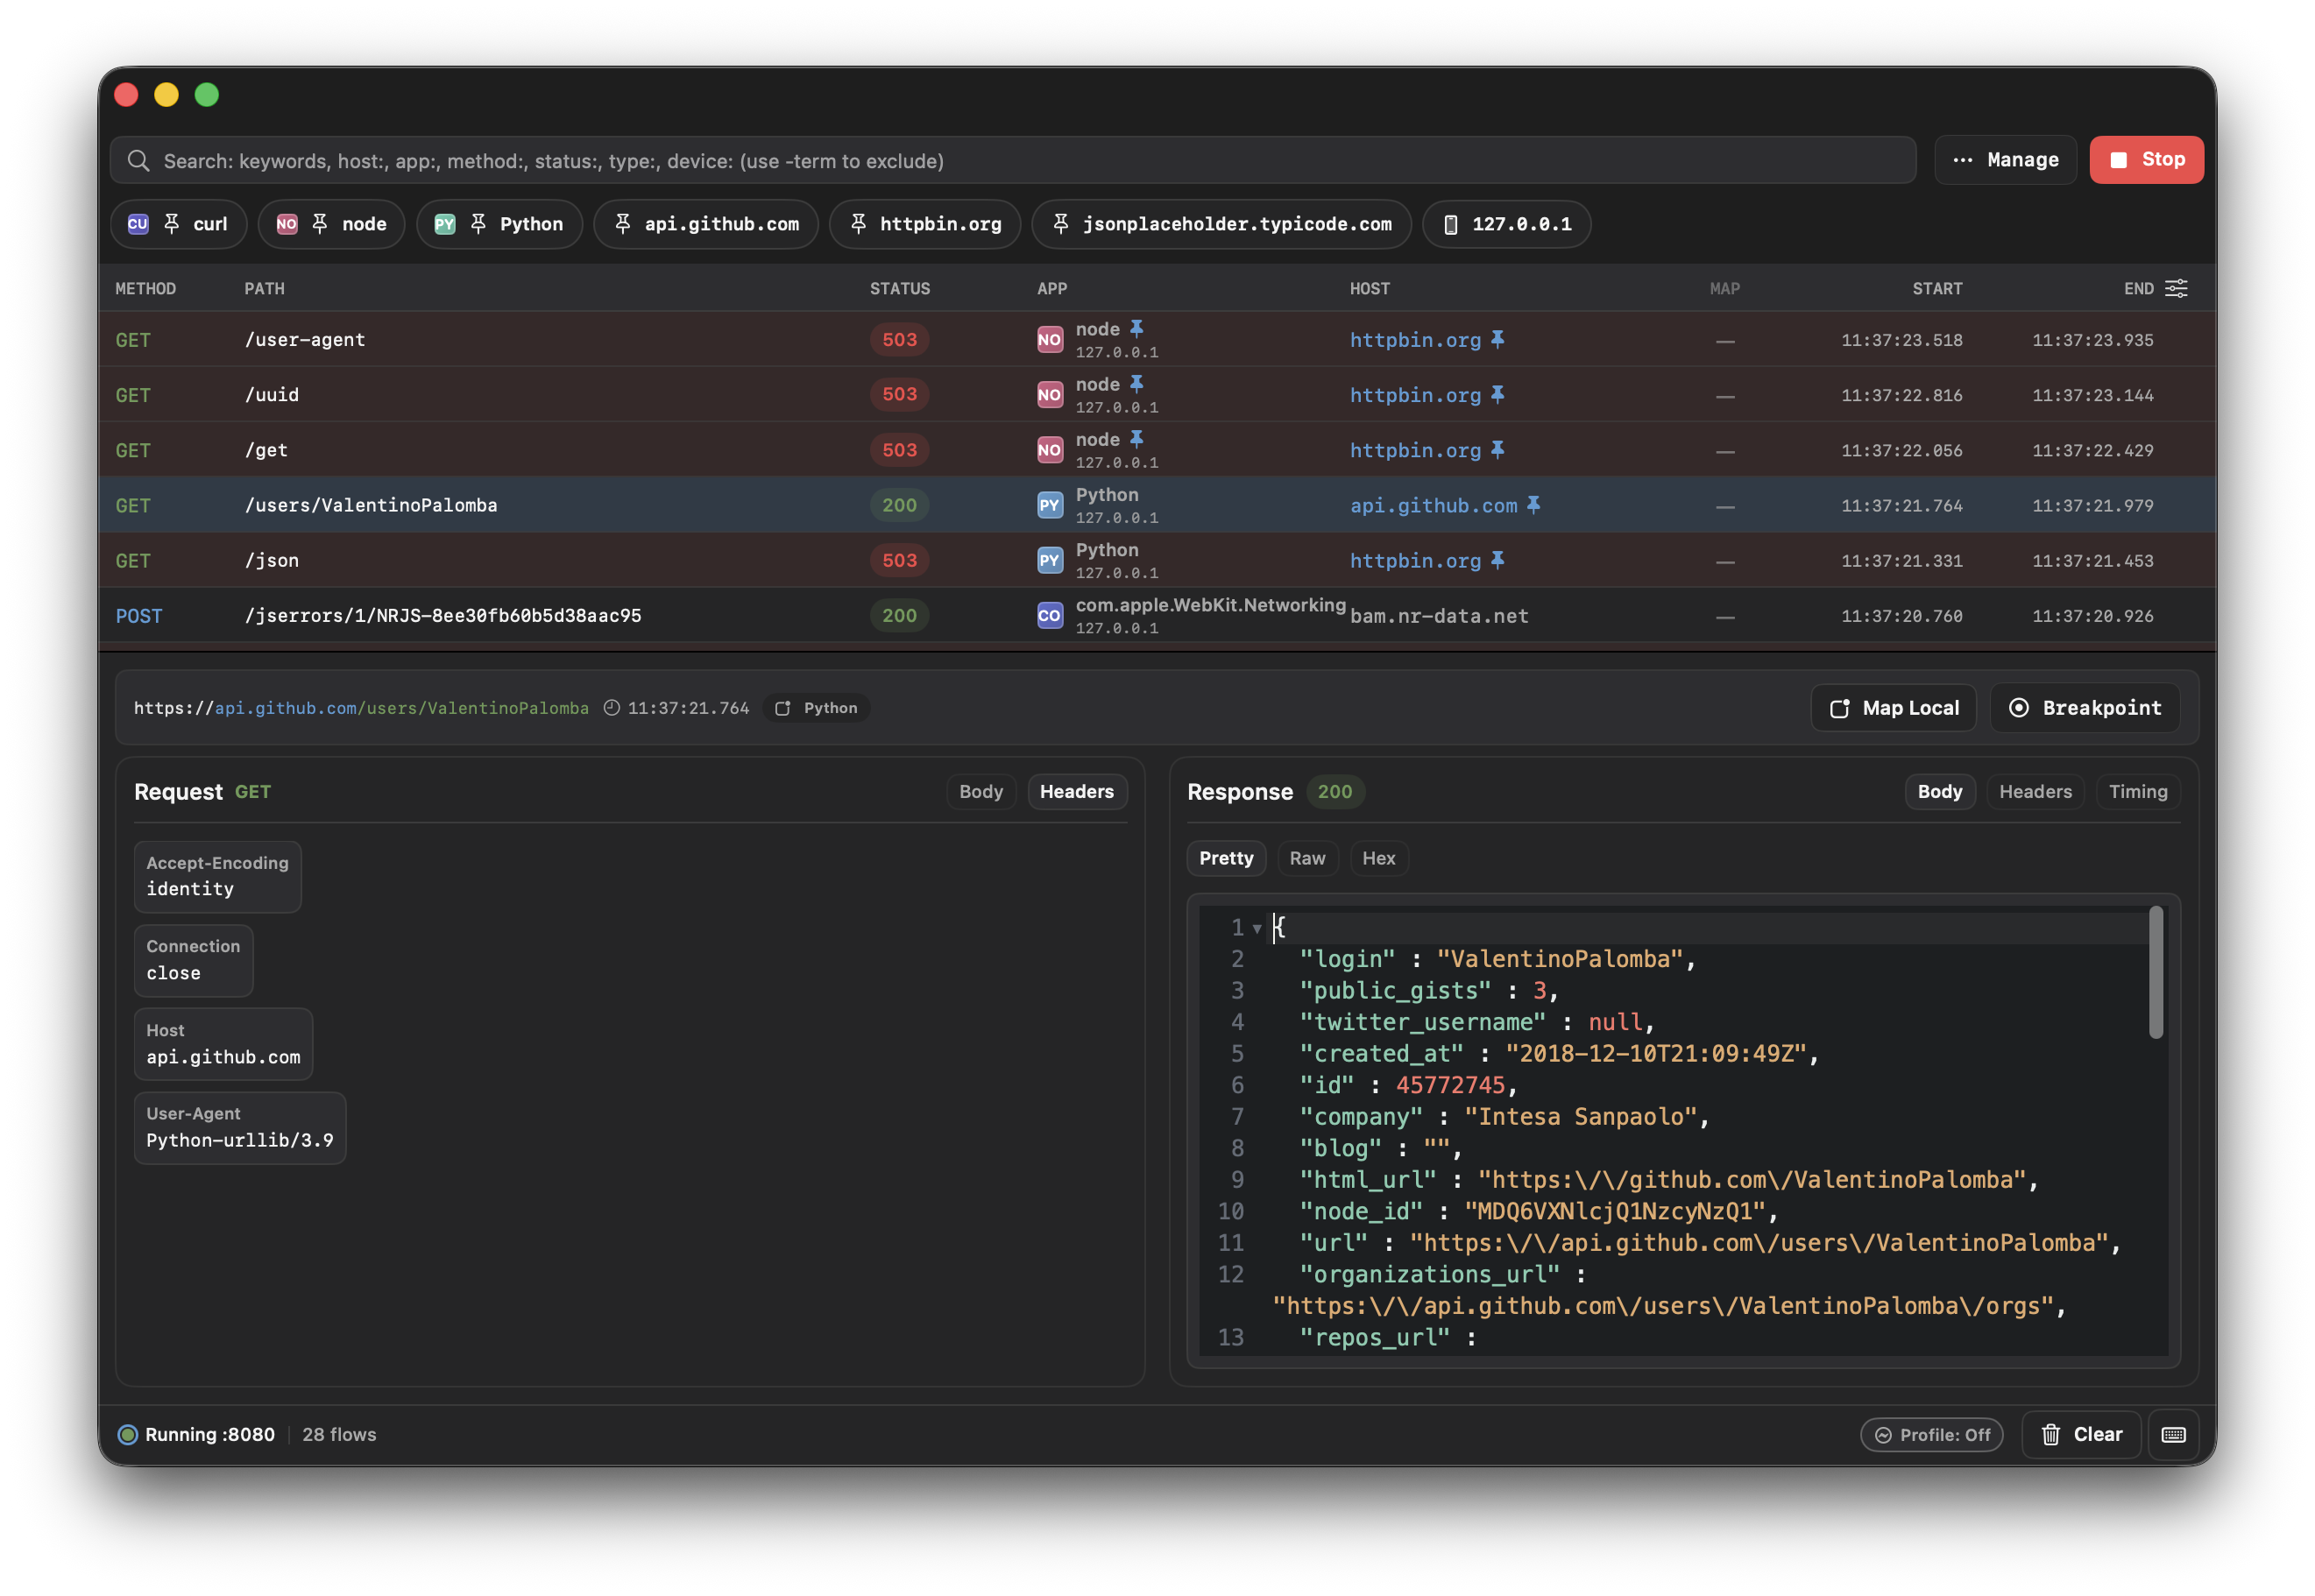Click the search magnifier icon
Screen dimensions: 2315x1596
[x=138, y=161]
